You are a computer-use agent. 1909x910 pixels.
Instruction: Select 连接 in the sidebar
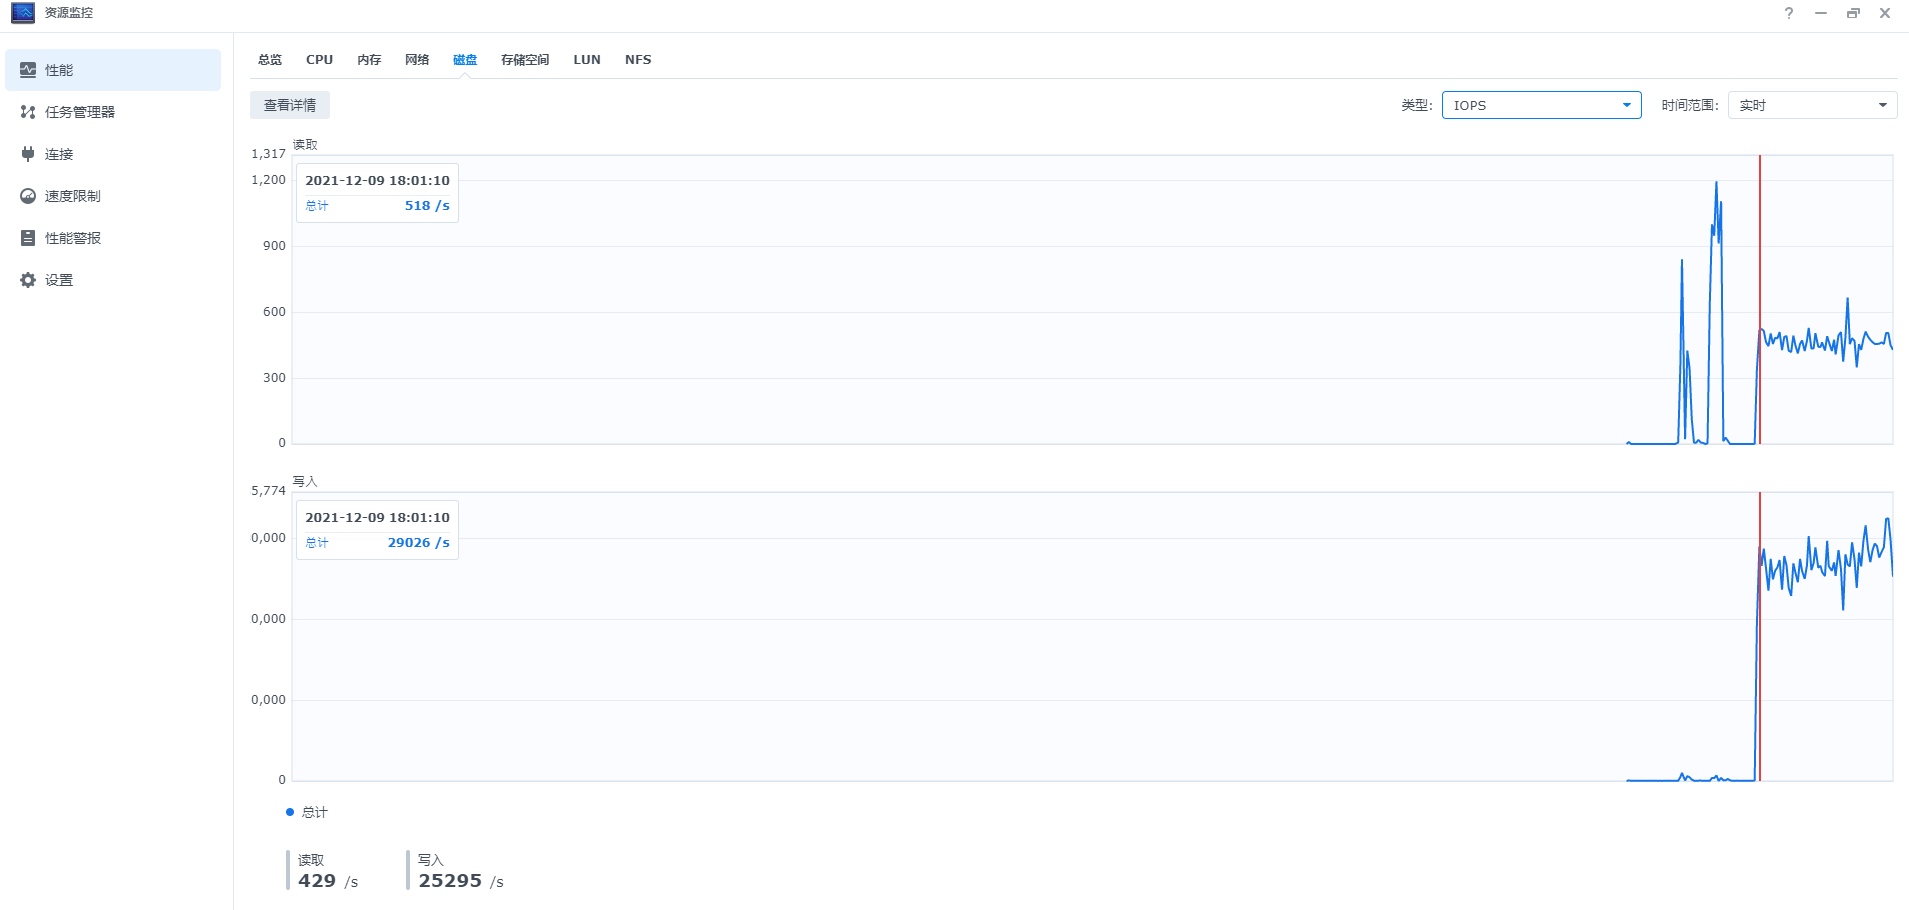tap(113, 154)
